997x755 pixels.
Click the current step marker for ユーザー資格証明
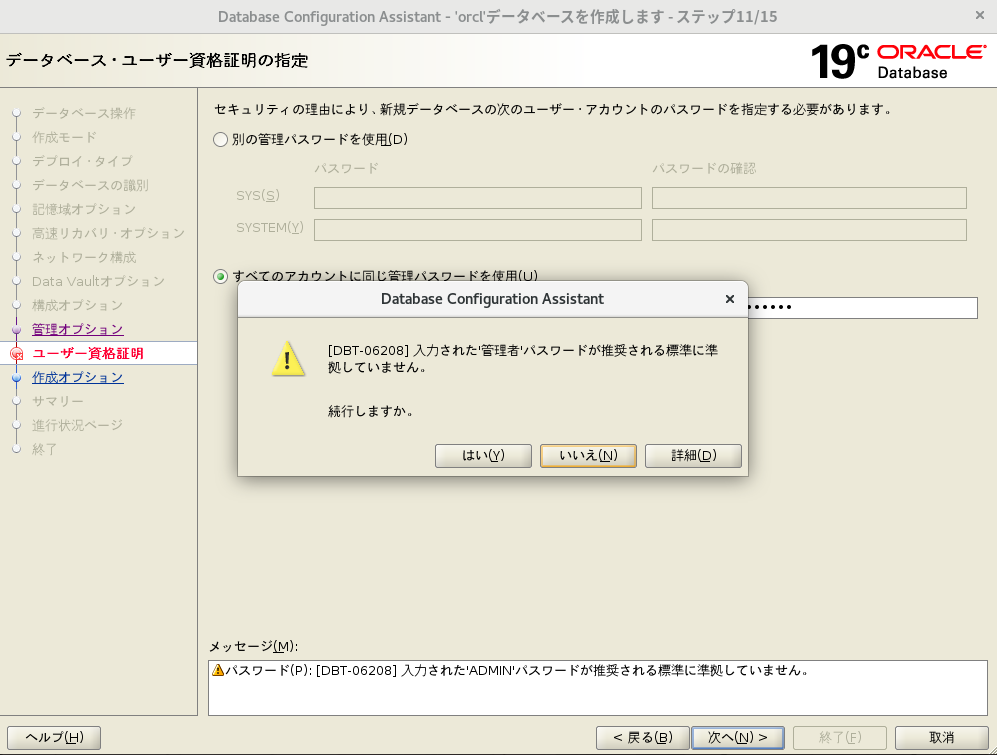[16, 353]
